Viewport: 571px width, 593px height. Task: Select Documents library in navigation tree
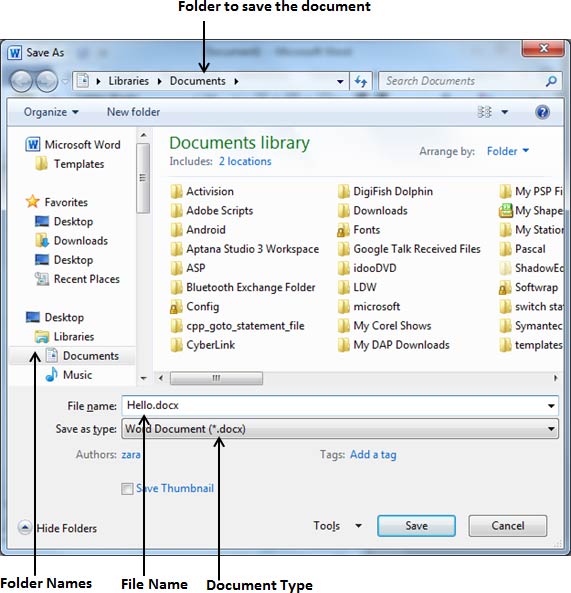[x=82, y=355]
